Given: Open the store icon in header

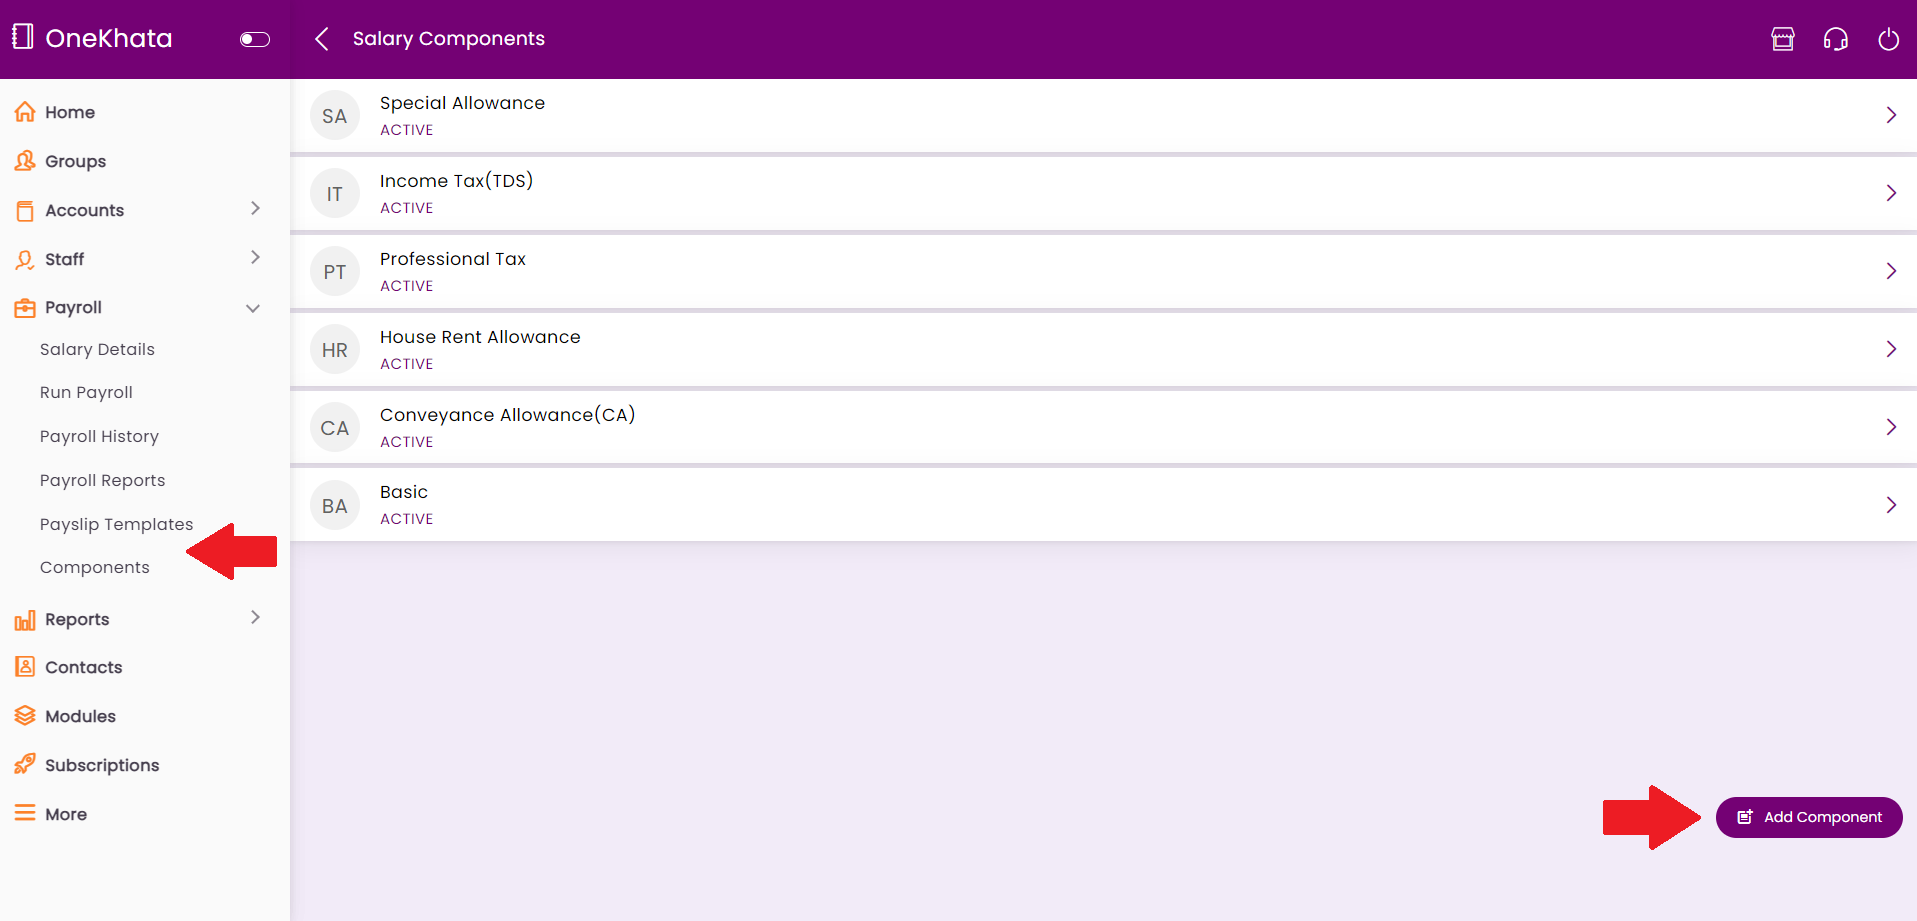Looking at the screenshot, I should tap(1783, 39).
